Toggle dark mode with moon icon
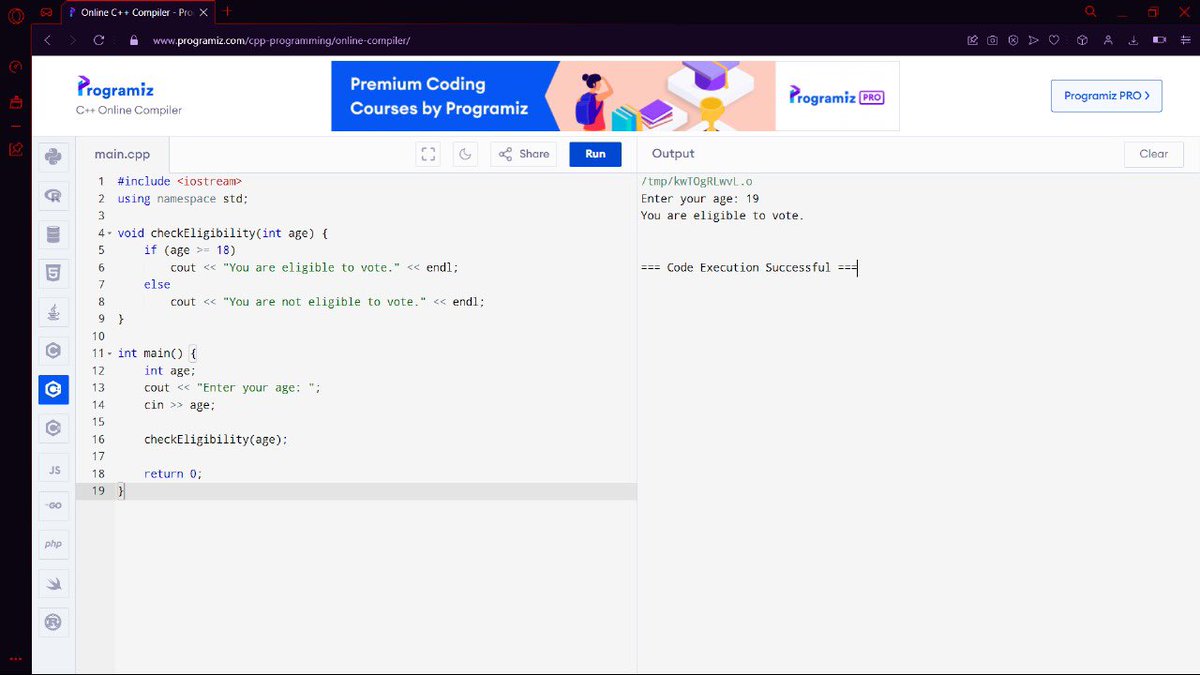 [465, 154]
